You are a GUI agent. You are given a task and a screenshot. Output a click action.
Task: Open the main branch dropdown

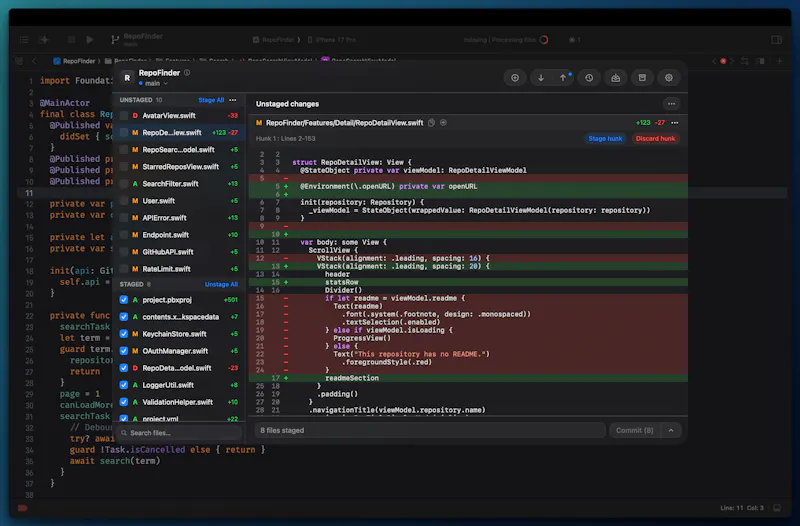pos(153,83)
